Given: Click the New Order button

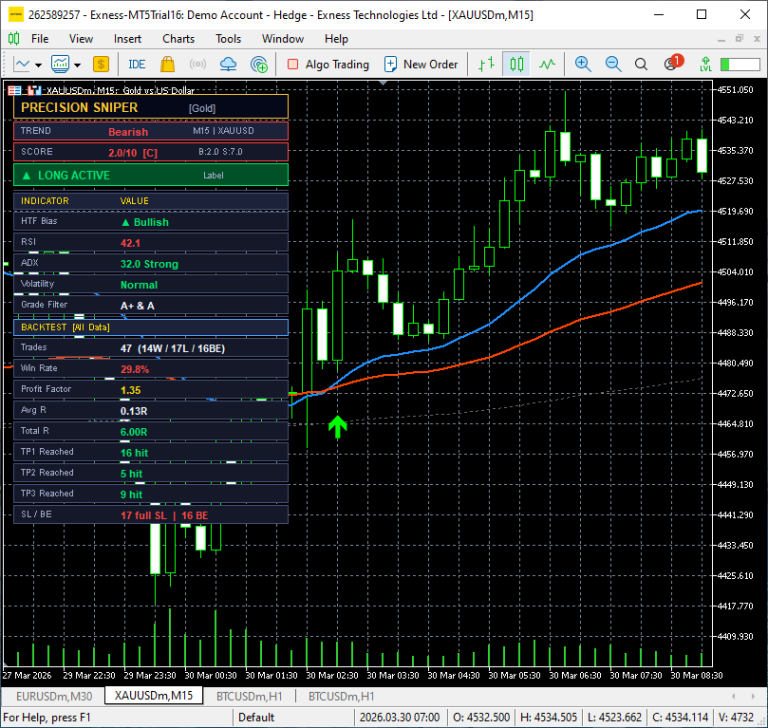Looking at the screenshot, I should (x=421, y=64).
